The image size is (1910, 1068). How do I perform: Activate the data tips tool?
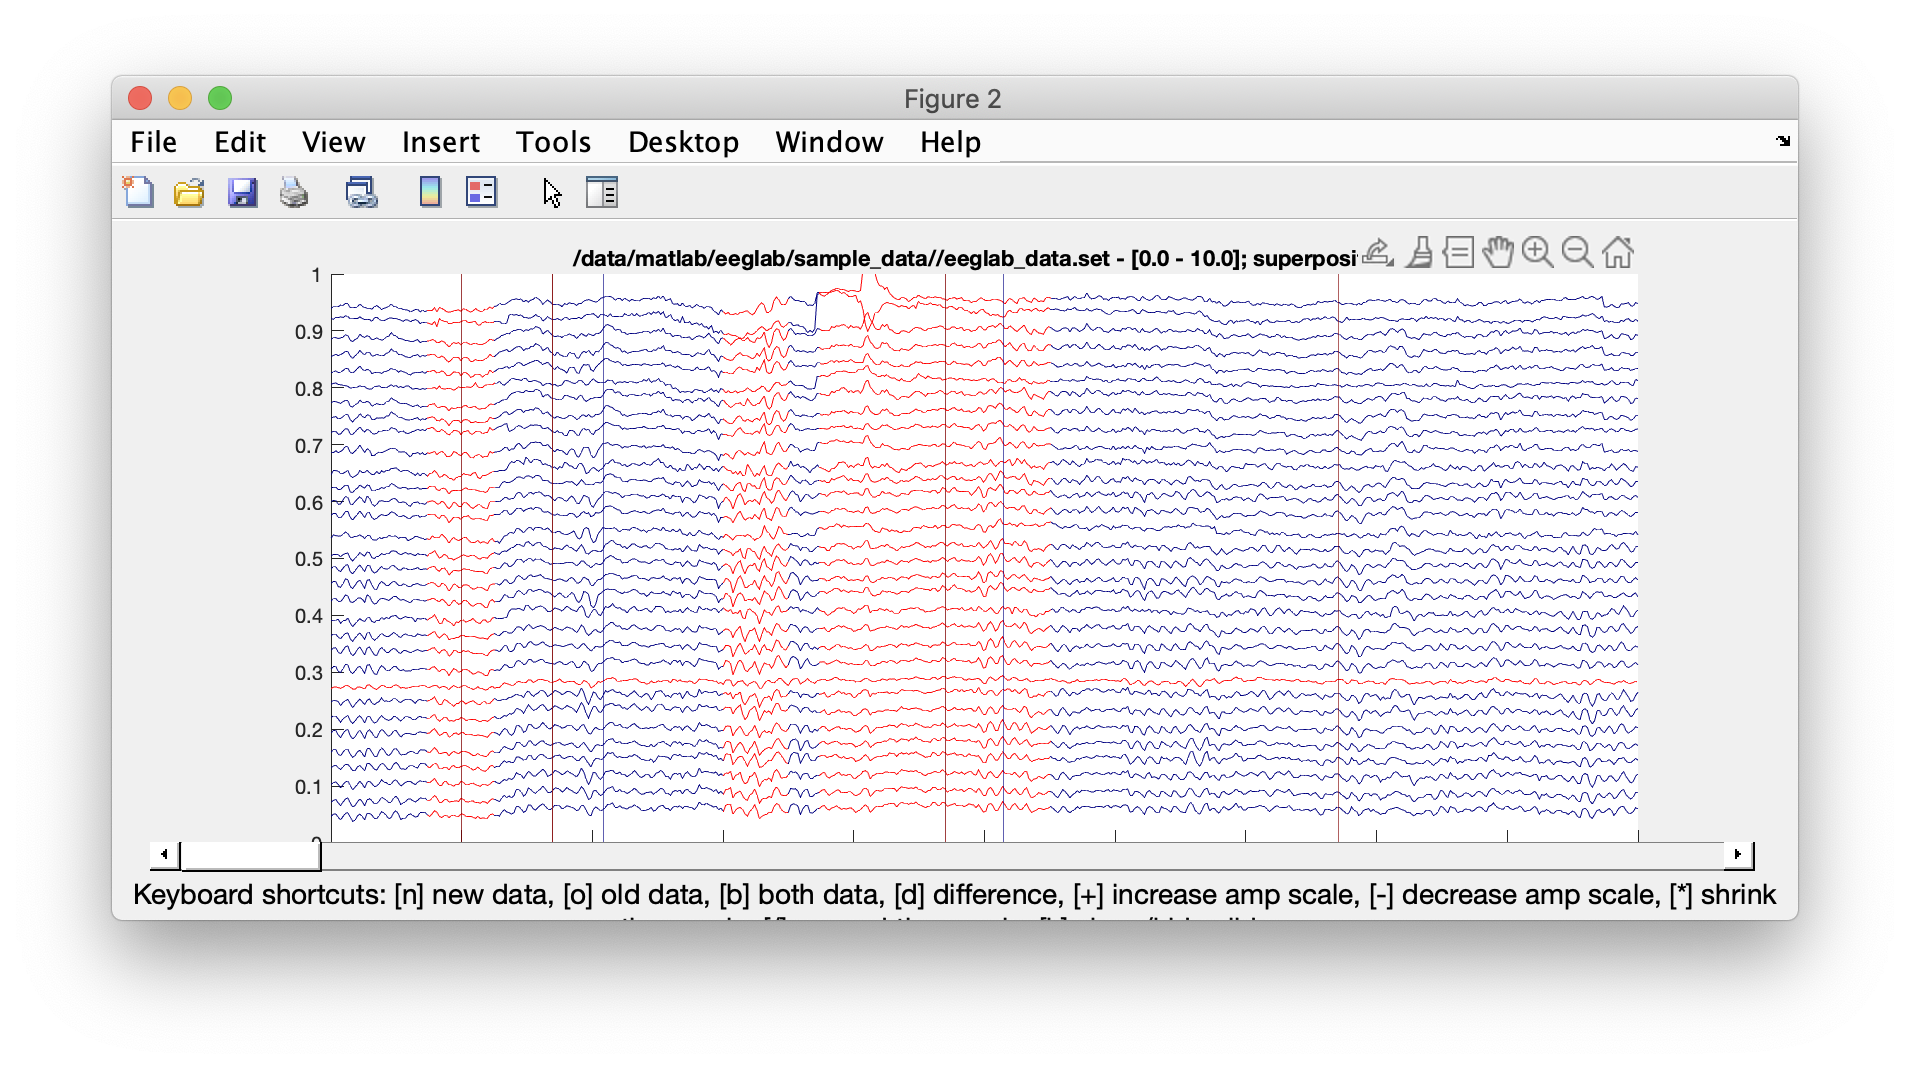click(x=1459, y=253)
